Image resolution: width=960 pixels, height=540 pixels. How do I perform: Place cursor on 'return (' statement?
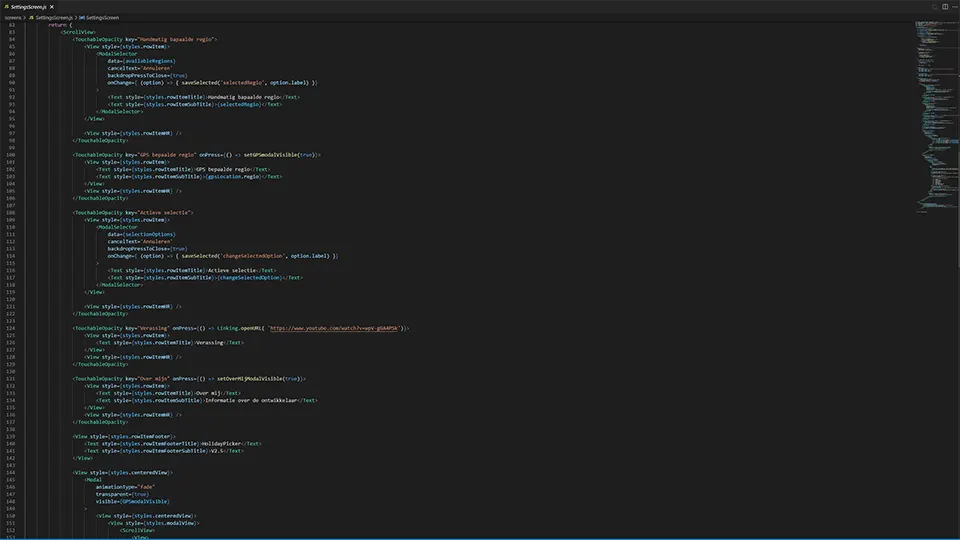pyautogui.click(x=60, y=25)
